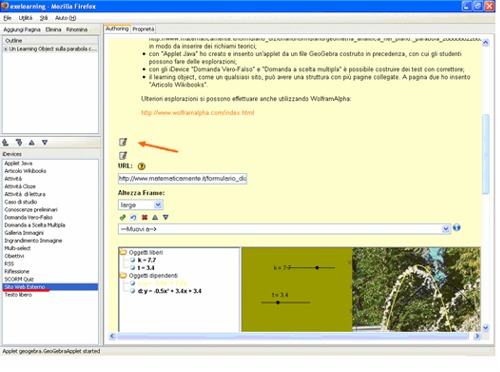
Task: Click the Rinomina button
Action: (77, 30)
